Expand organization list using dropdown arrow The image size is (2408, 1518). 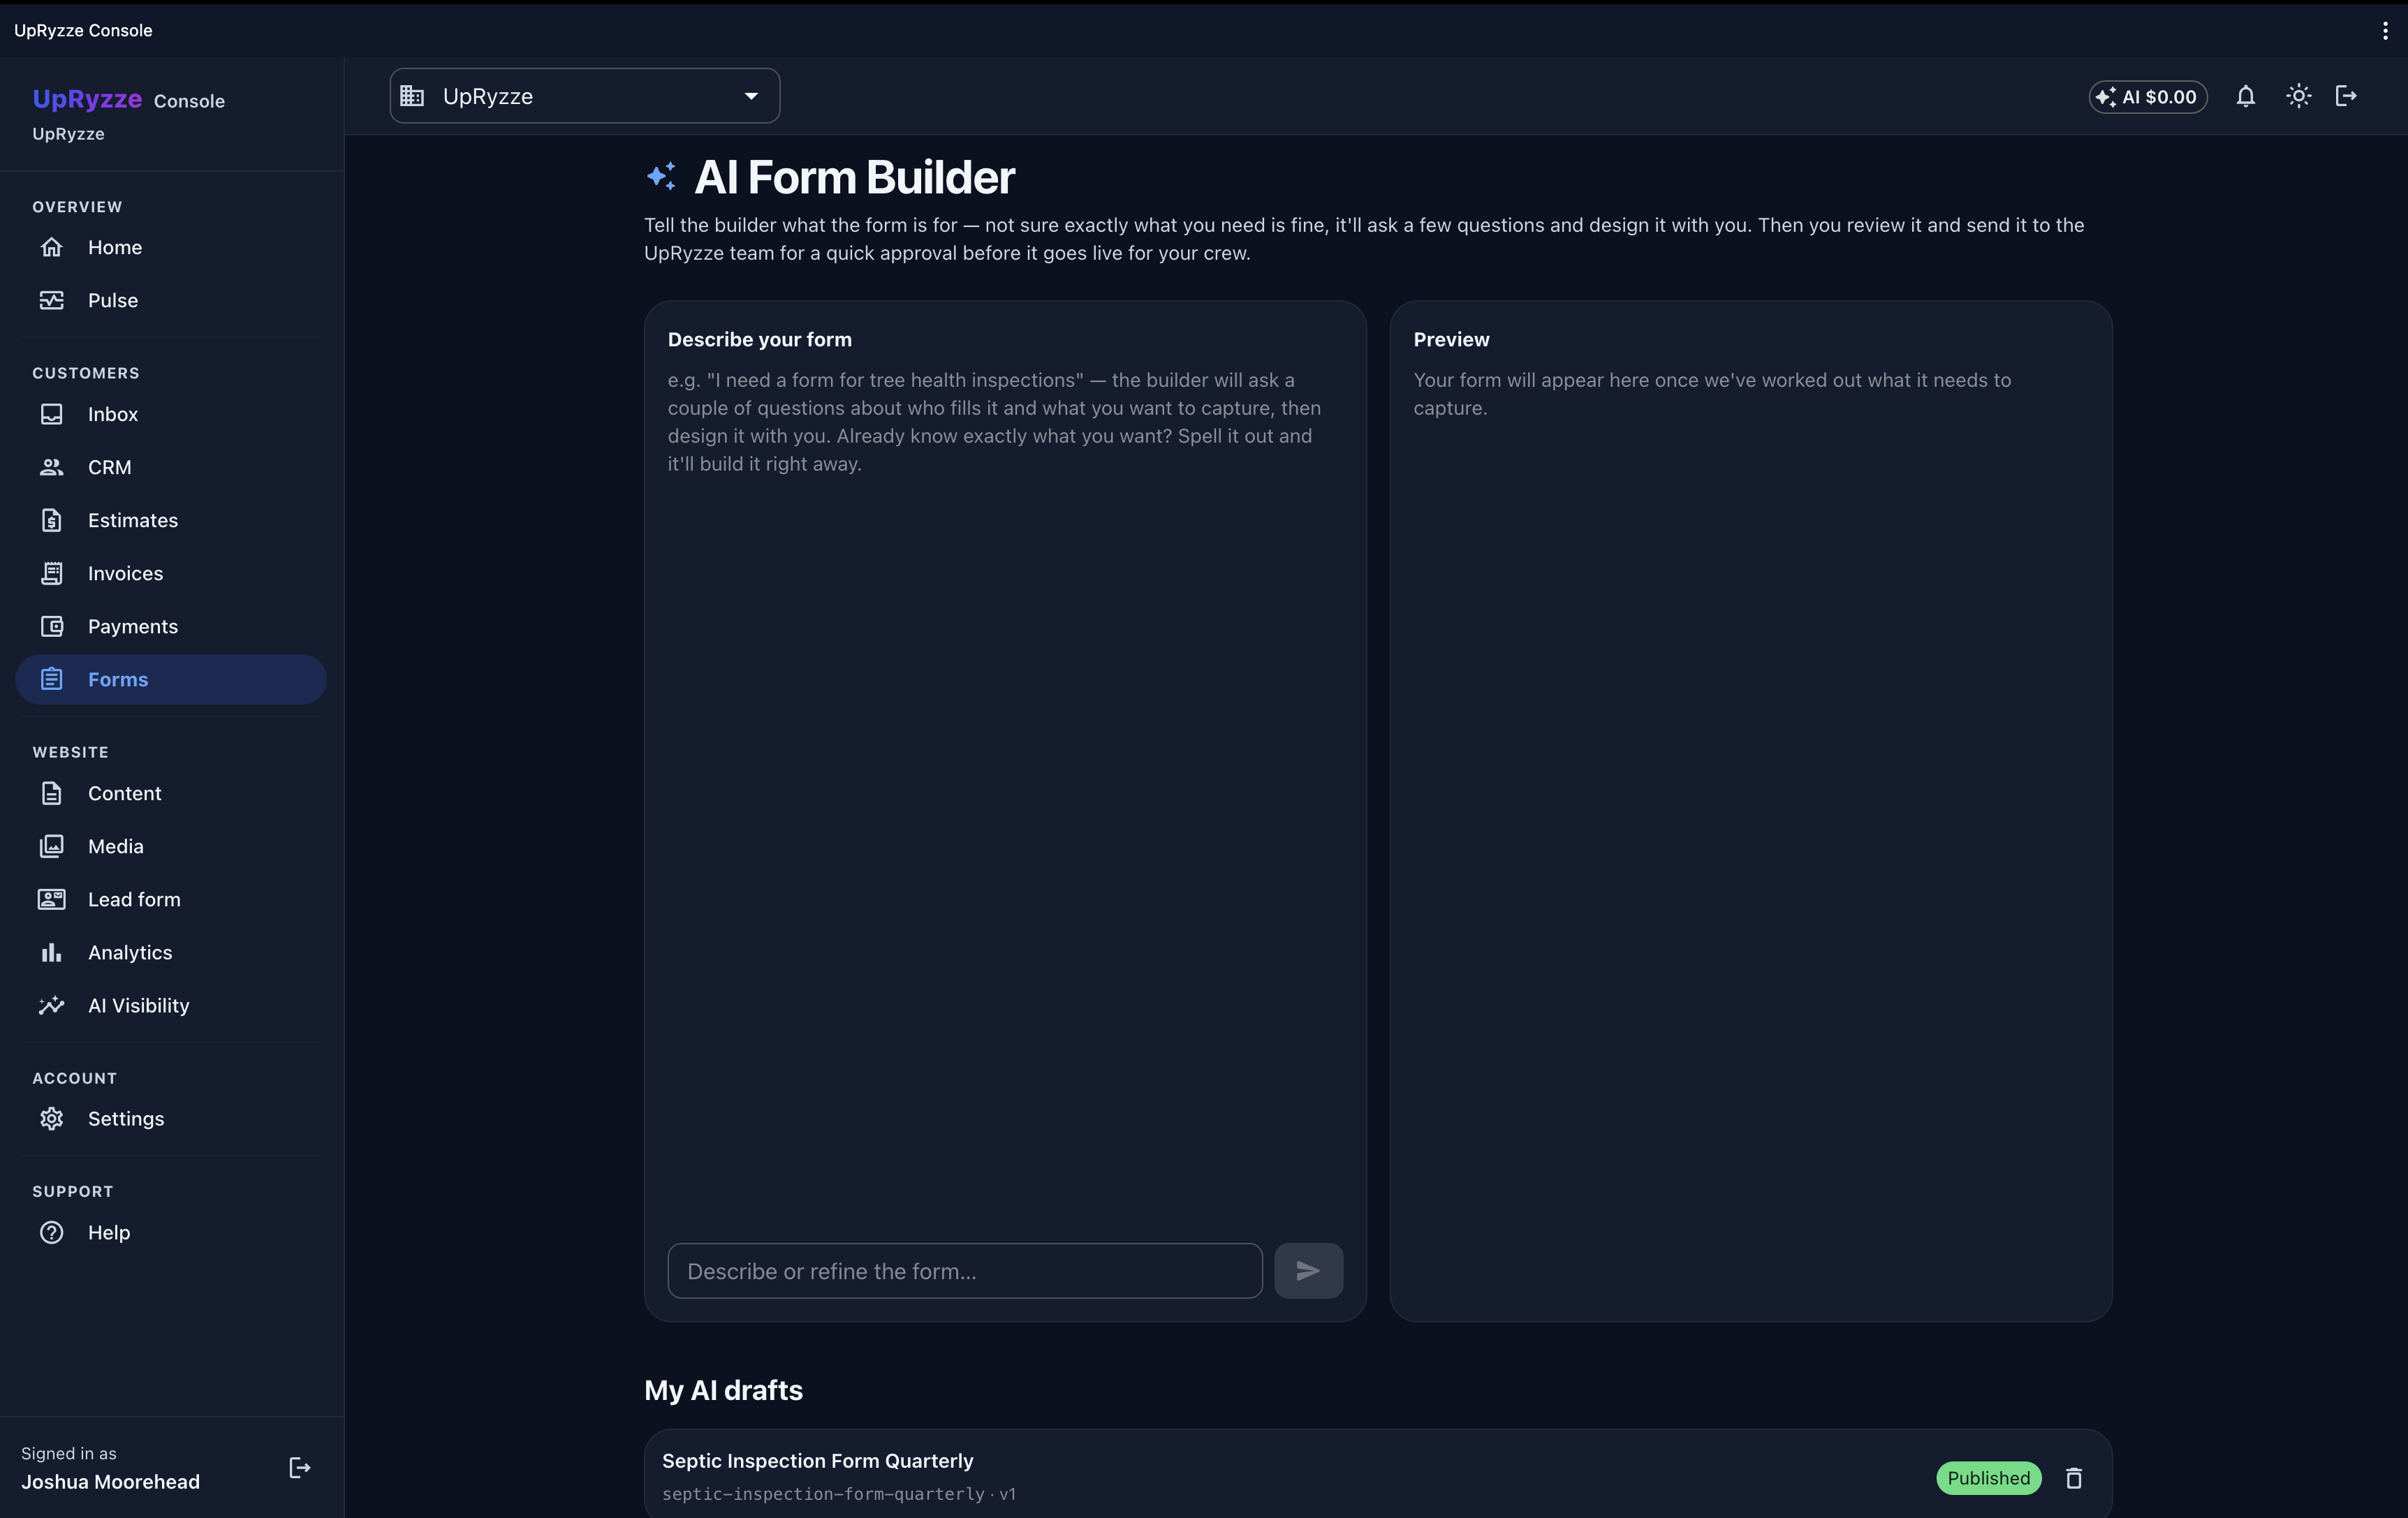[751, 96]
